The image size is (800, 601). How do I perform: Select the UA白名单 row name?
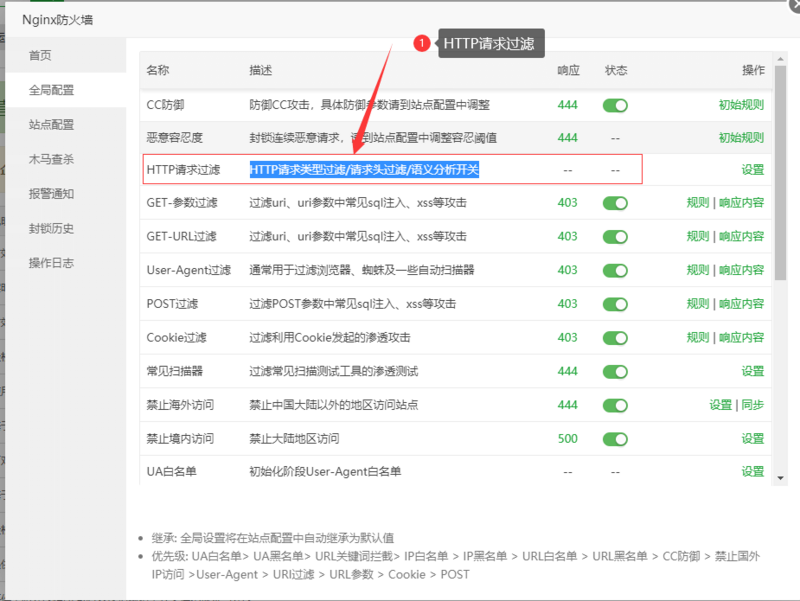click(x=171, y=471)
